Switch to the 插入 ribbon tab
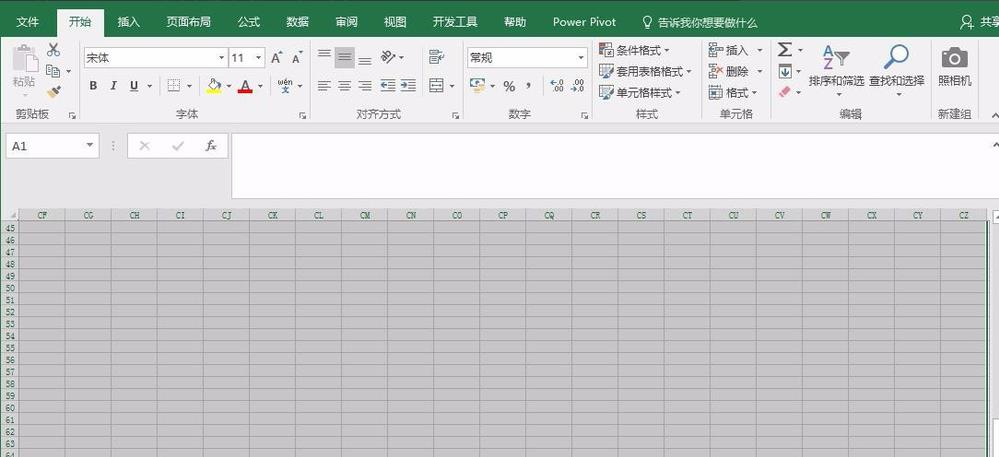The image size is (999, 457). 128,21
